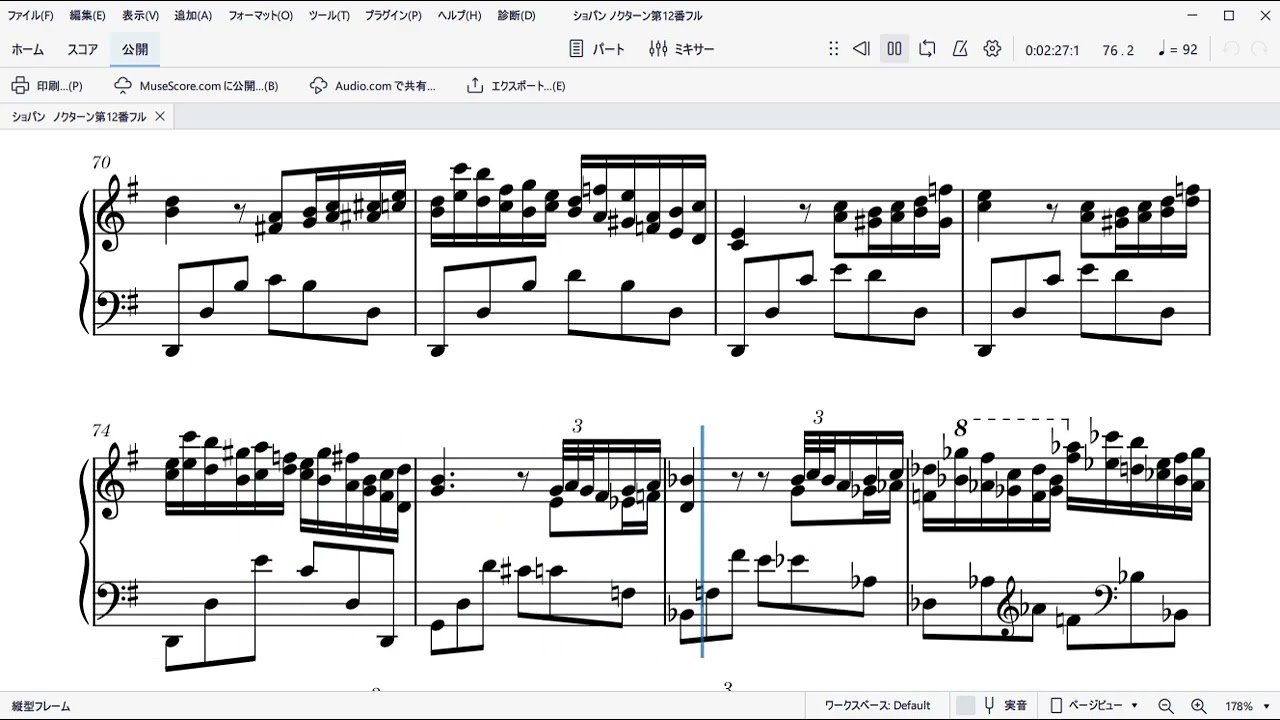The image size is (1280, 720).
Task: Open the プラグイン(P) menu
Action: (x=393, y=15)
